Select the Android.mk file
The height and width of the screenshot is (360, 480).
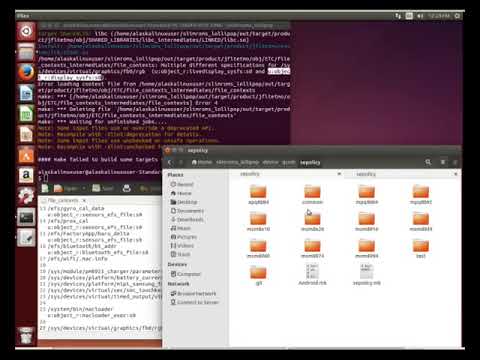click(312, 274)
